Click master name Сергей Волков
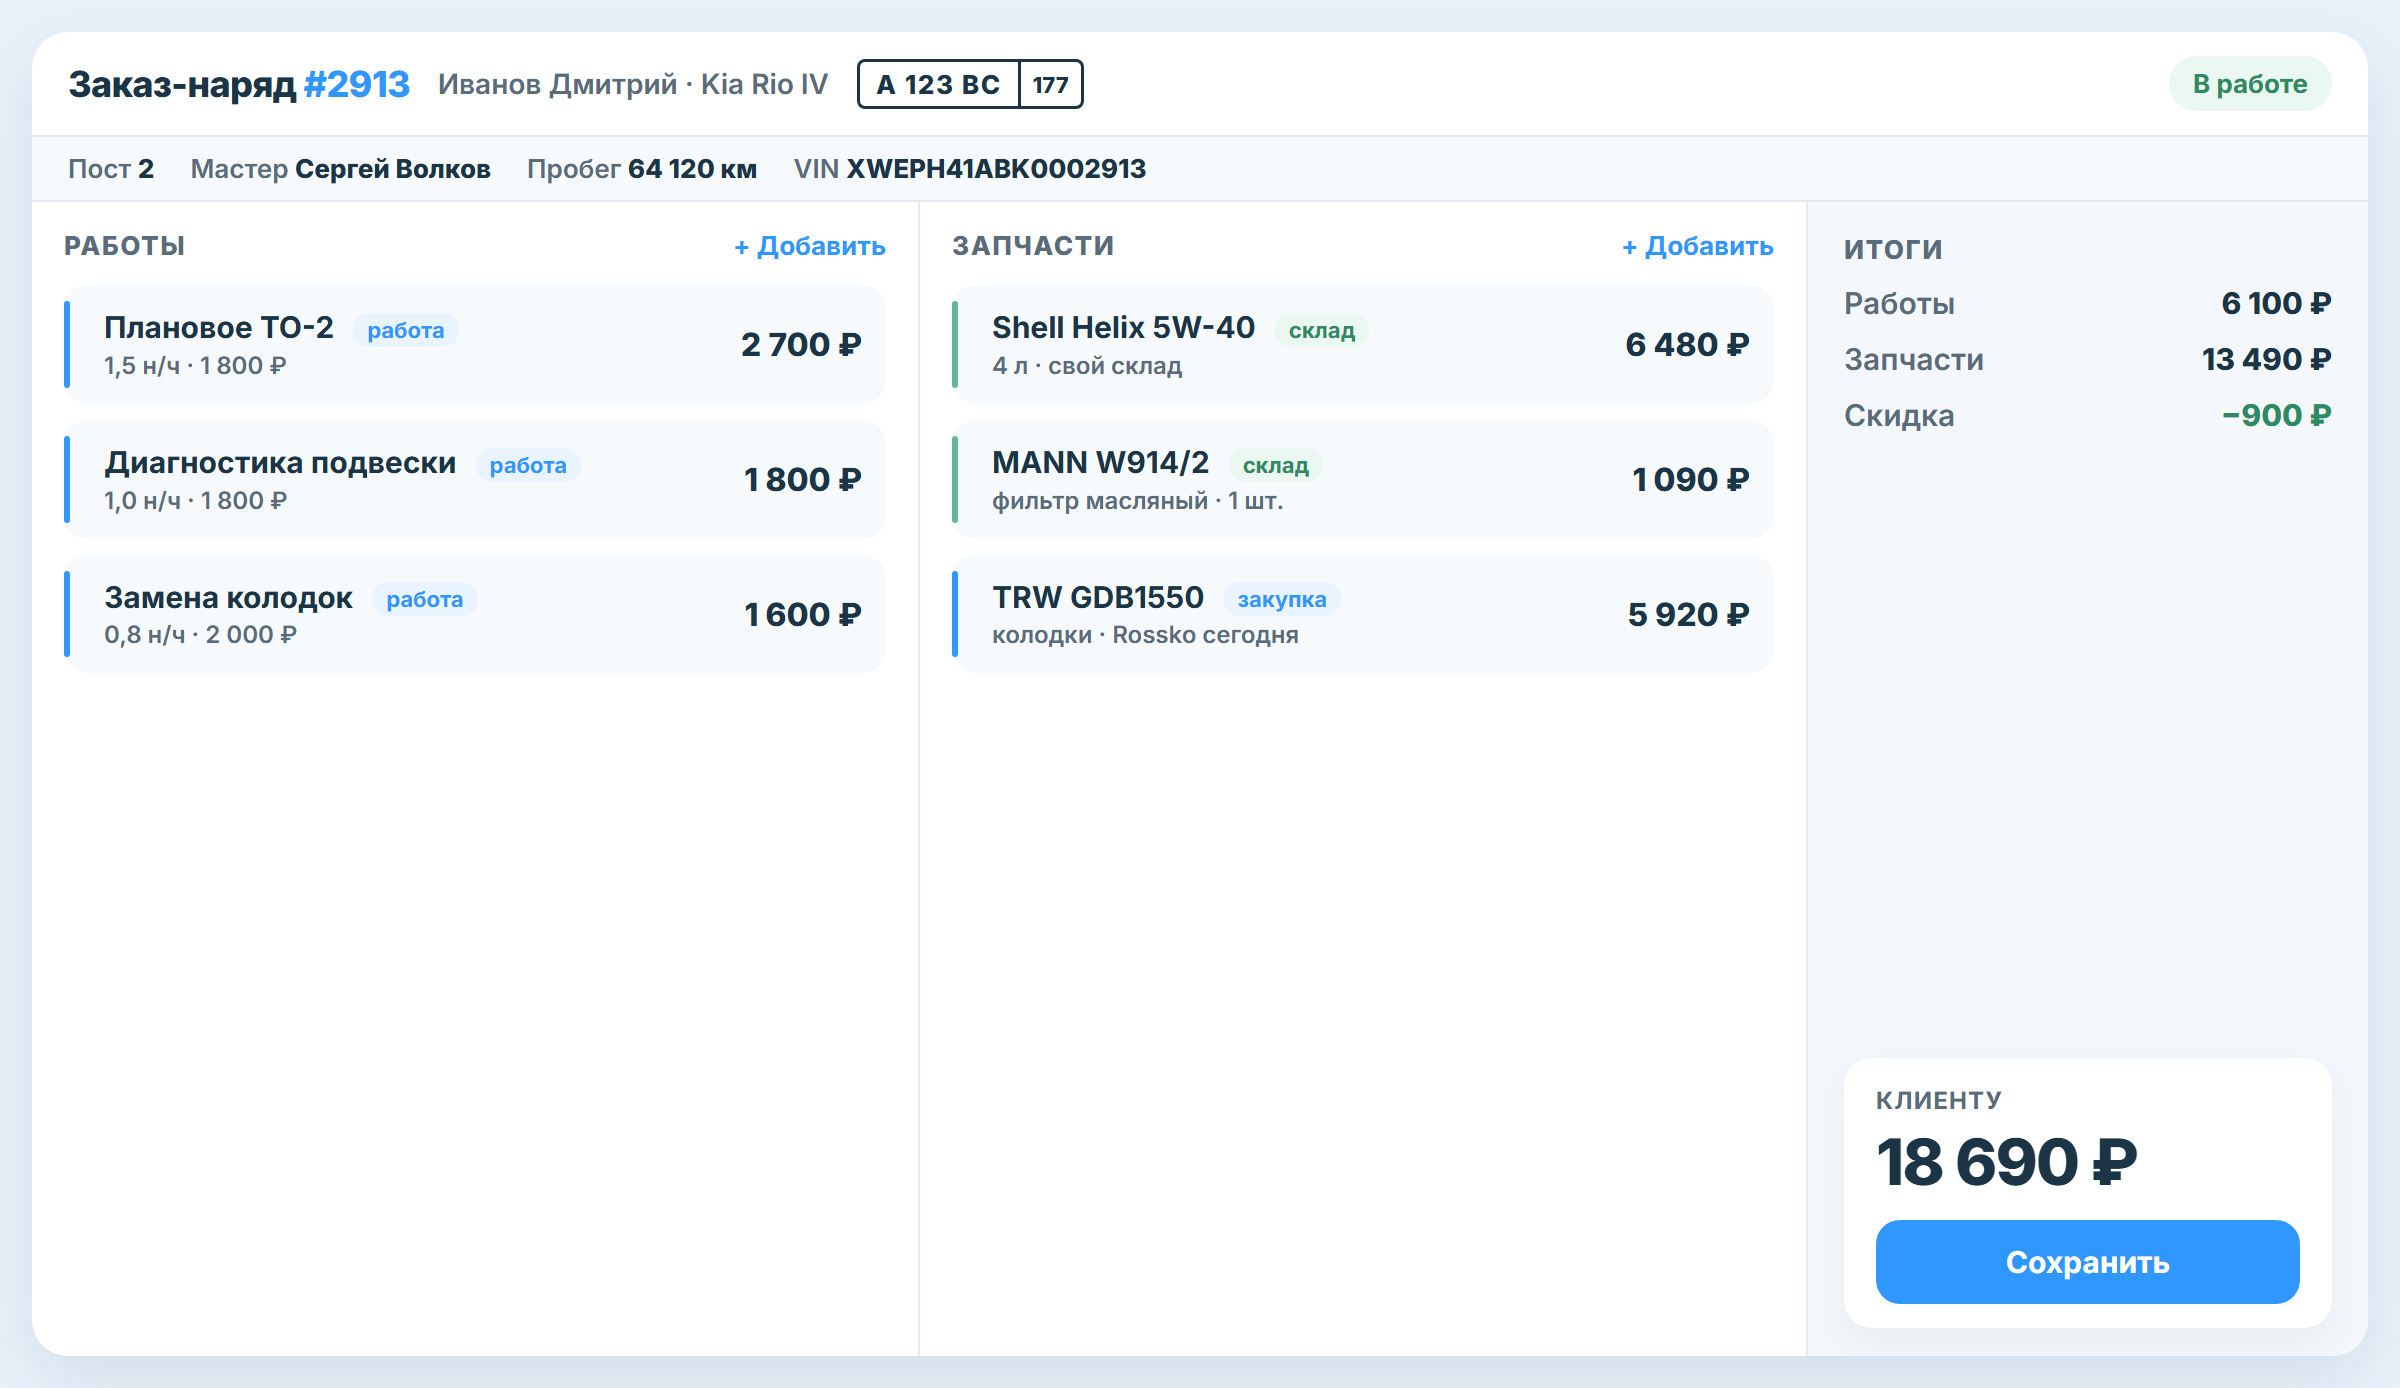Viewport: 2400px width, 1388px height. (x=392, y=168)
